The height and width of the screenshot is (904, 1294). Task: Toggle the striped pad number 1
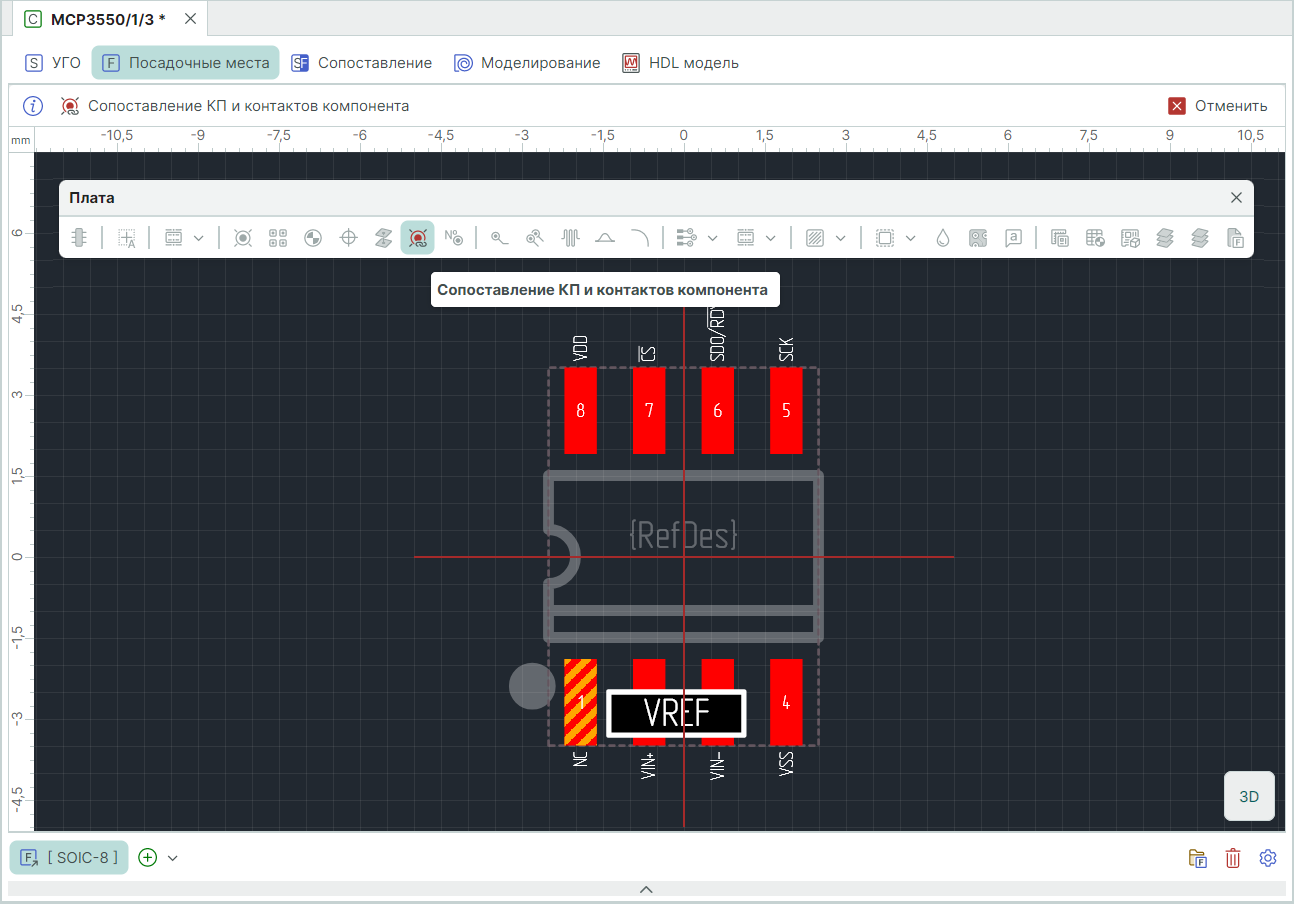(580, 702)
